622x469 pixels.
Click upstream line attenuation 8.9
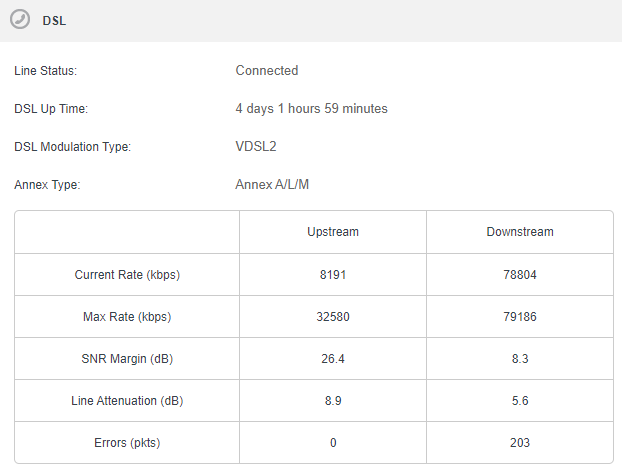click(333, 401)
